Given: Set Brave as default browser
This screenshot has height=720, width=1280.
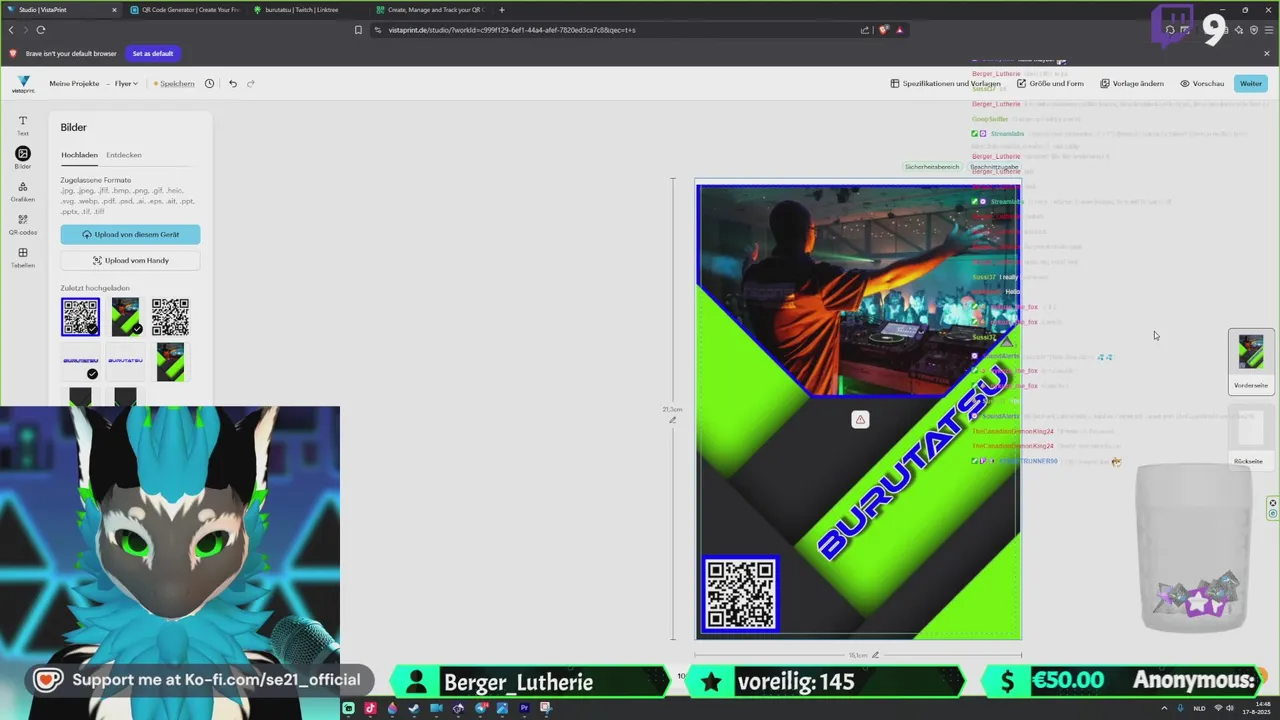Looking at the screenshot, I should click(x=153, y=53).
